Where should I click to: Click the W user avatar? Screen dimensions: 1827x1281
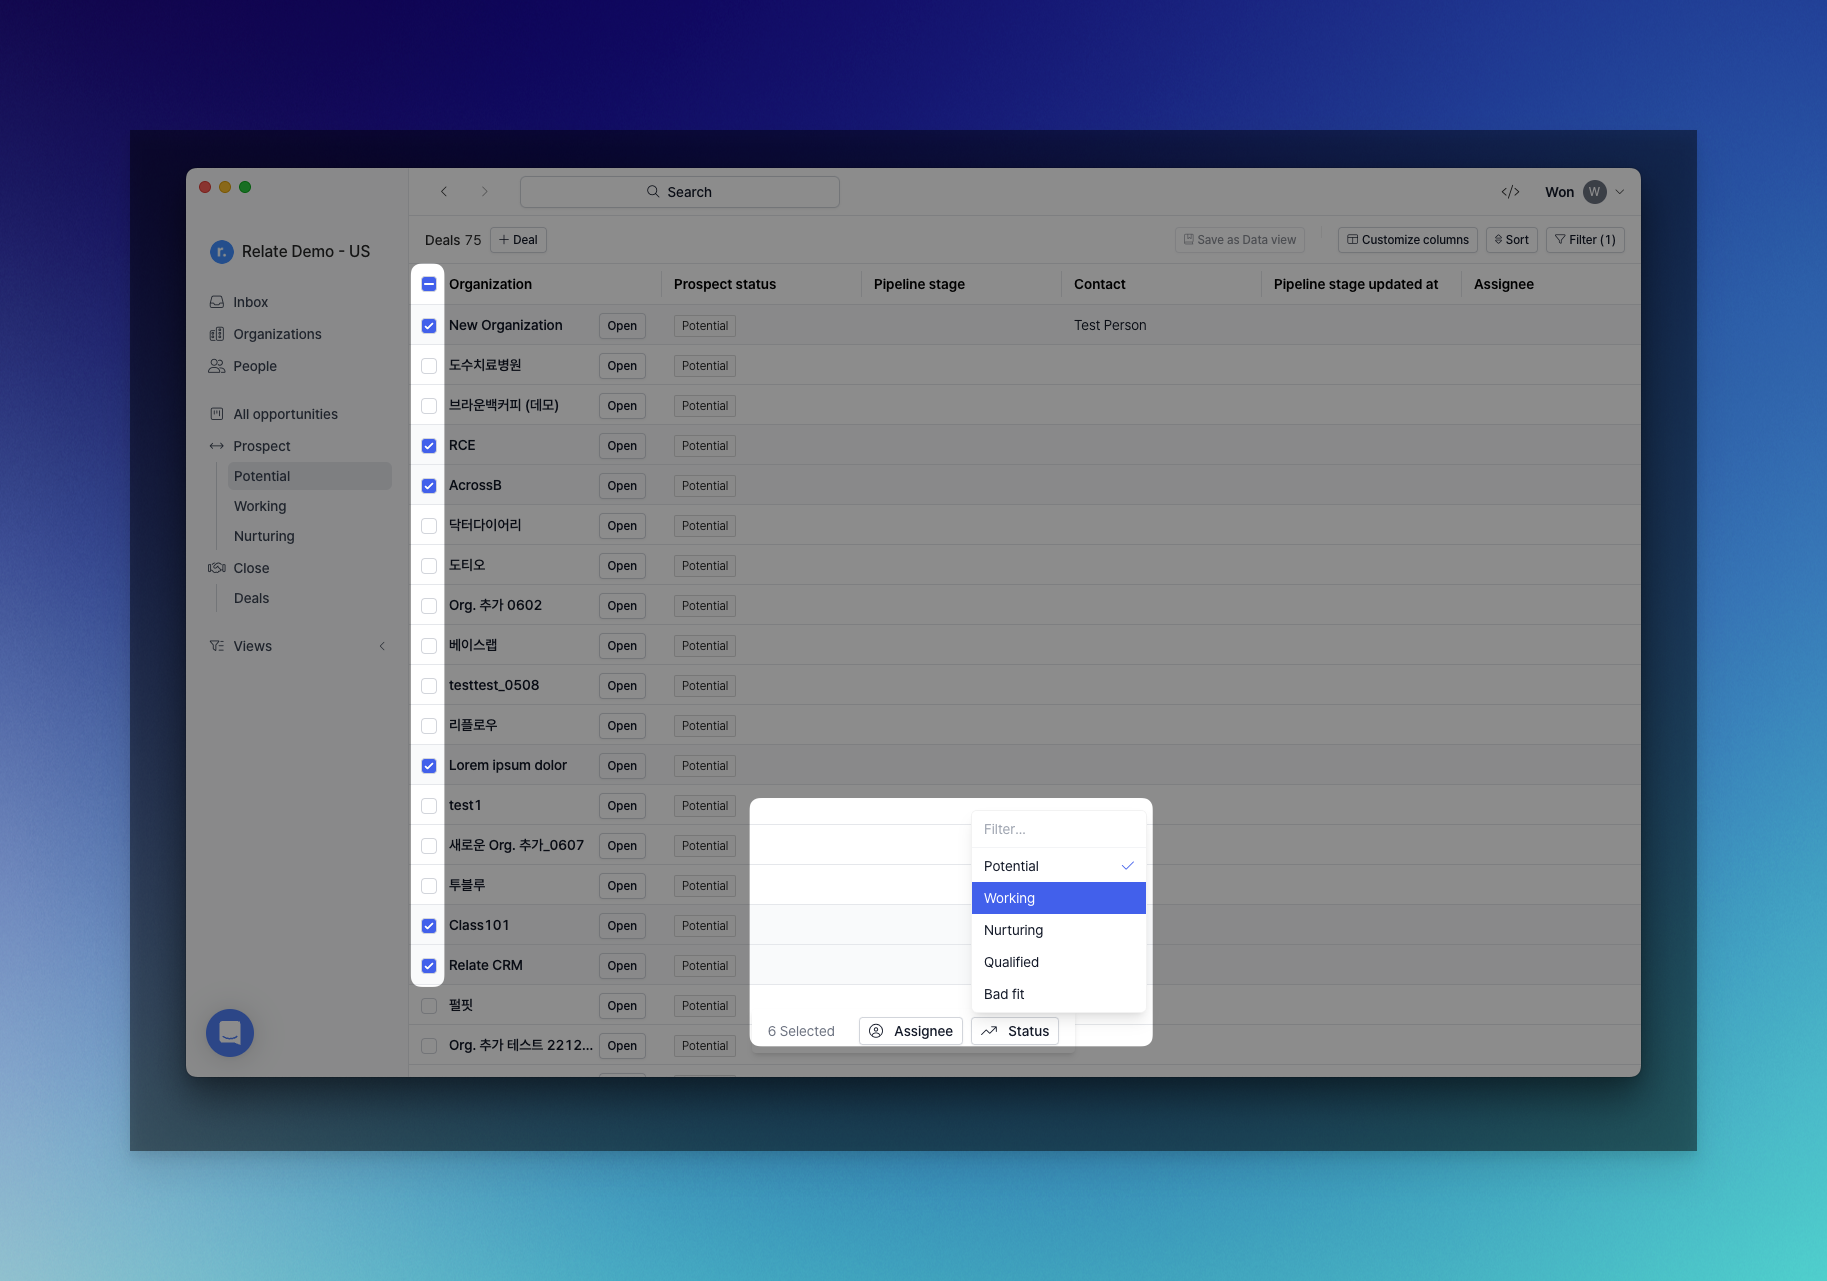pyautogui.click(x=1595, y=192)
